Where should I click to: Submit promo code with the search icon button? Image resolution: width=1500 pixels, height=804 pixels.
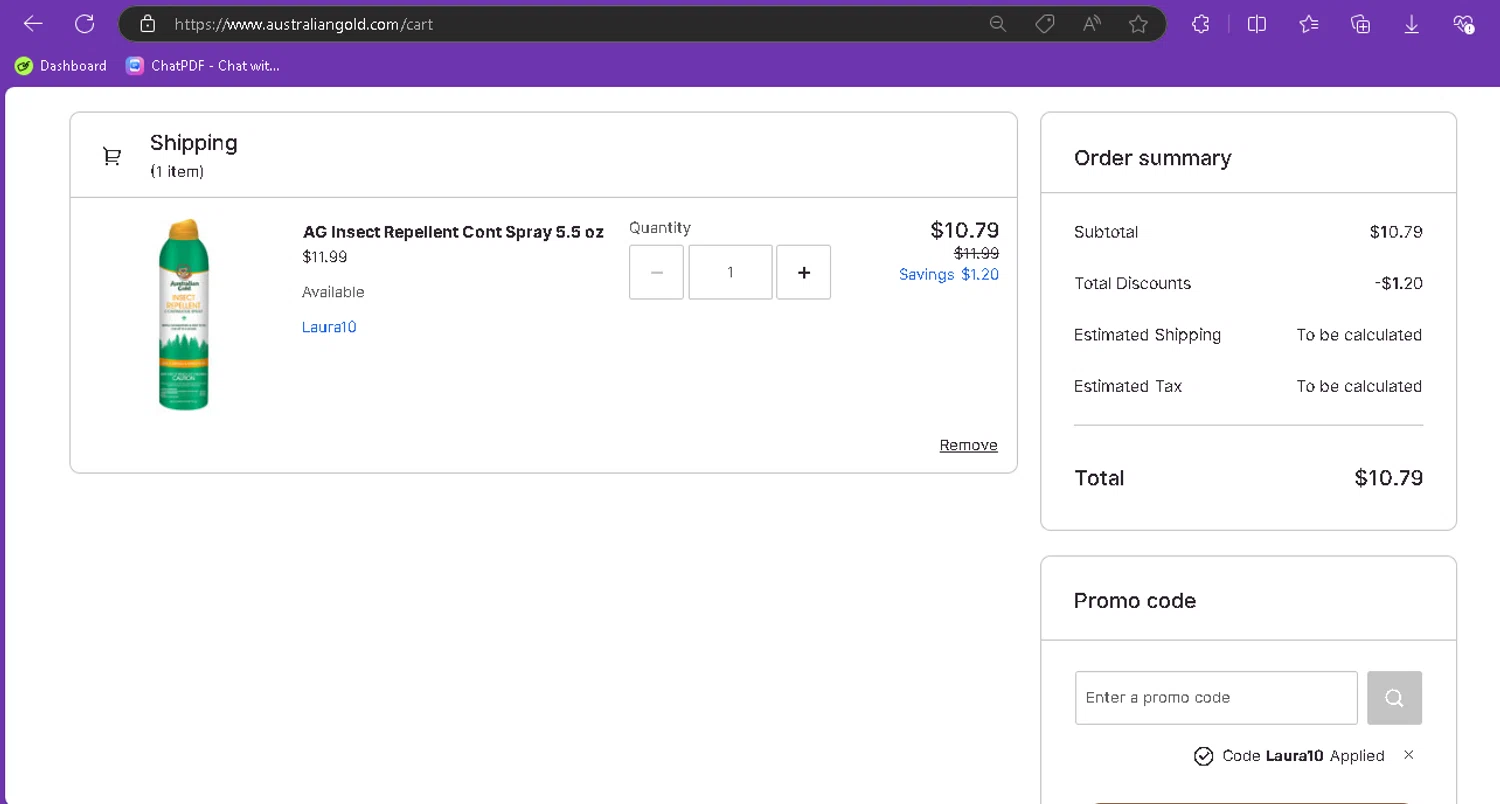pos(1394,698)
